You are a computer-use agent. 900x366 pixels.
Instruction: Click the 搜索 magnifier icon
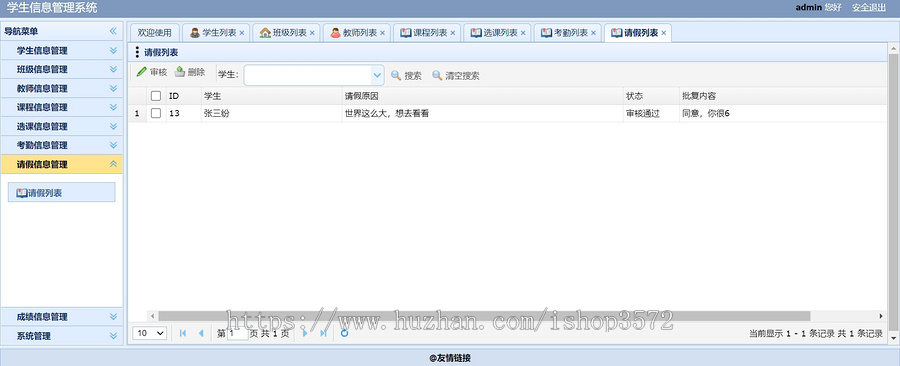396,75
